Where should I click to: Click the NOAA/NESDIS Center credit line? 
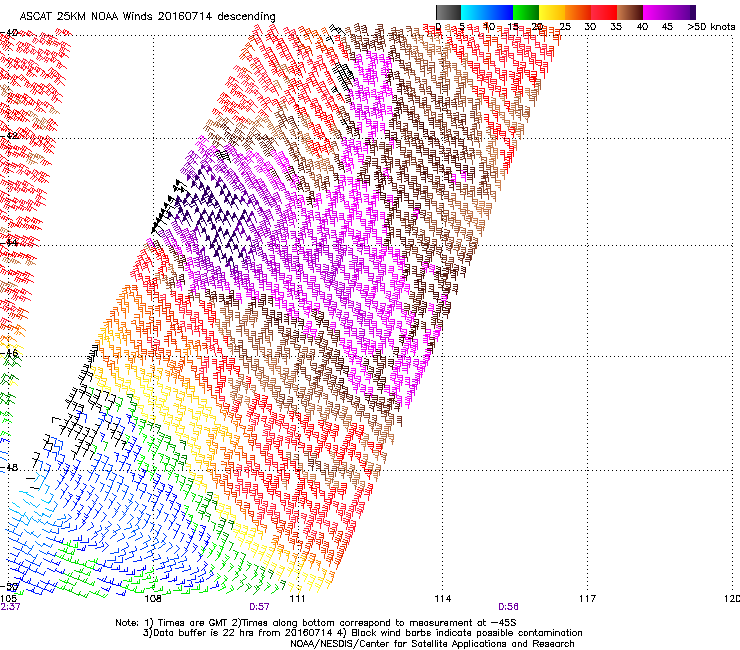[432, 644]
